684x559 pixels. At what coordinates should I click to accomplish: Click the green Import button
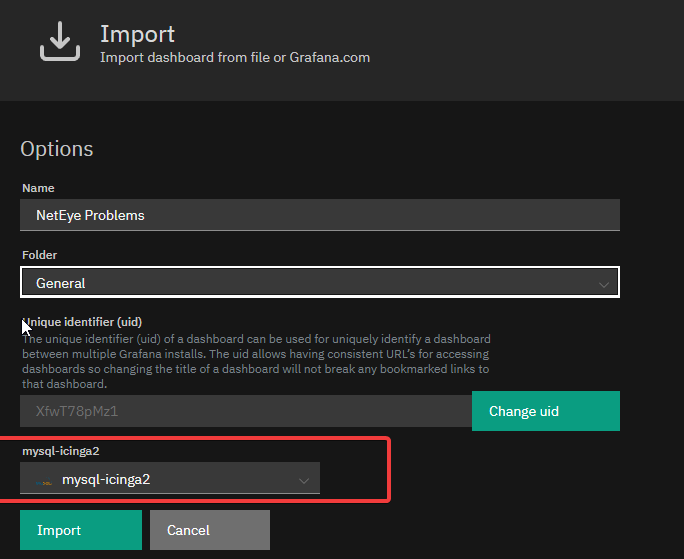(x=81, y=530)
